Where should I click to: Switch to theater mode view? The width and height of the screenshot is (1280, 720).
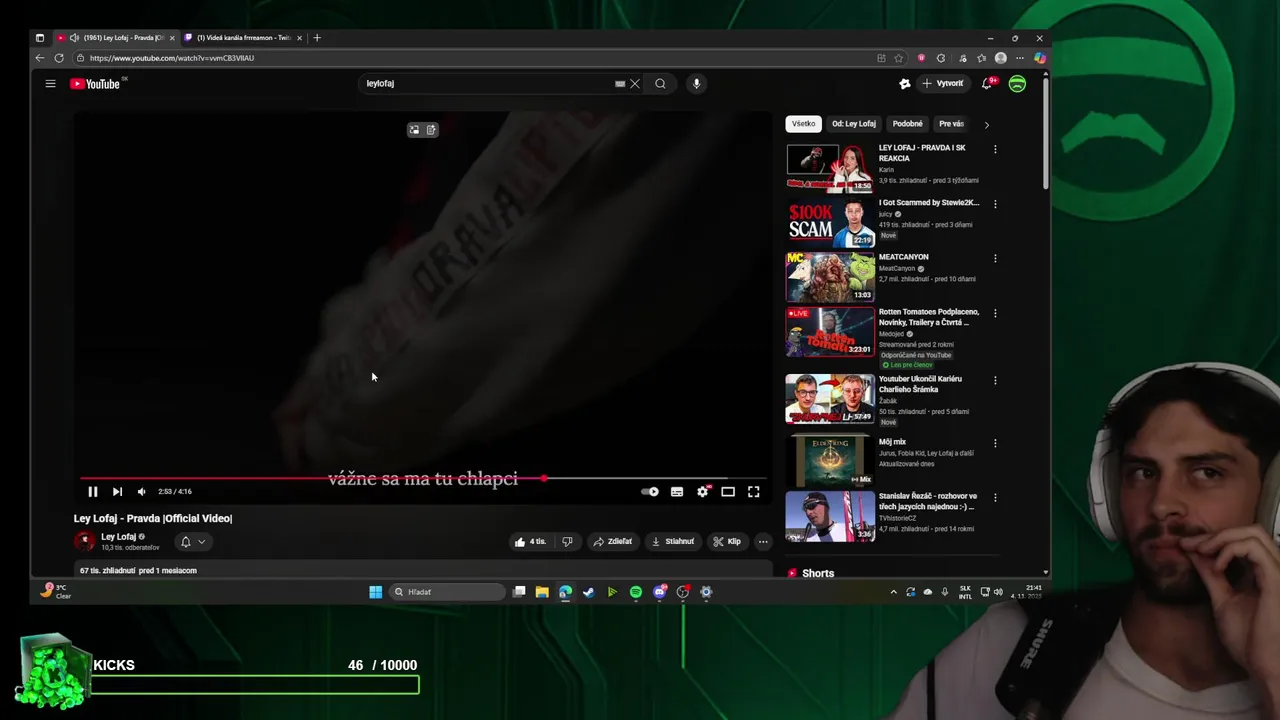click(x=728, y=491)
